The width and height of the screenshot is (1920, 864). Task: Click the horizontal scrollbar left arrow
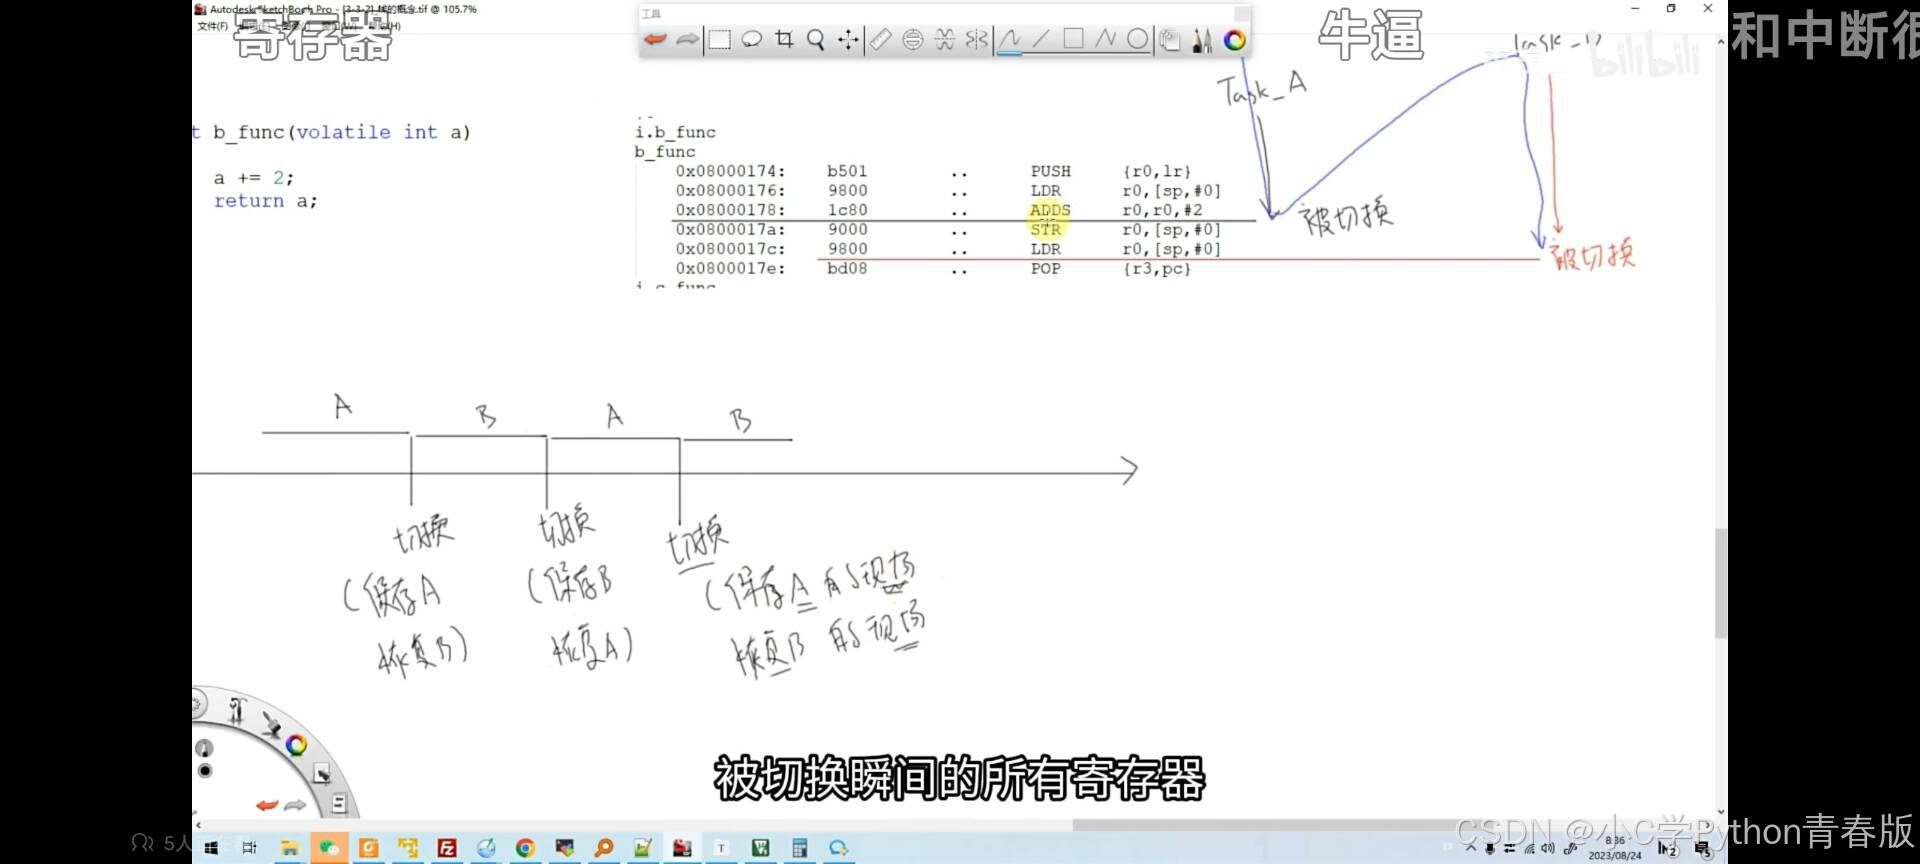pos(197,825)
